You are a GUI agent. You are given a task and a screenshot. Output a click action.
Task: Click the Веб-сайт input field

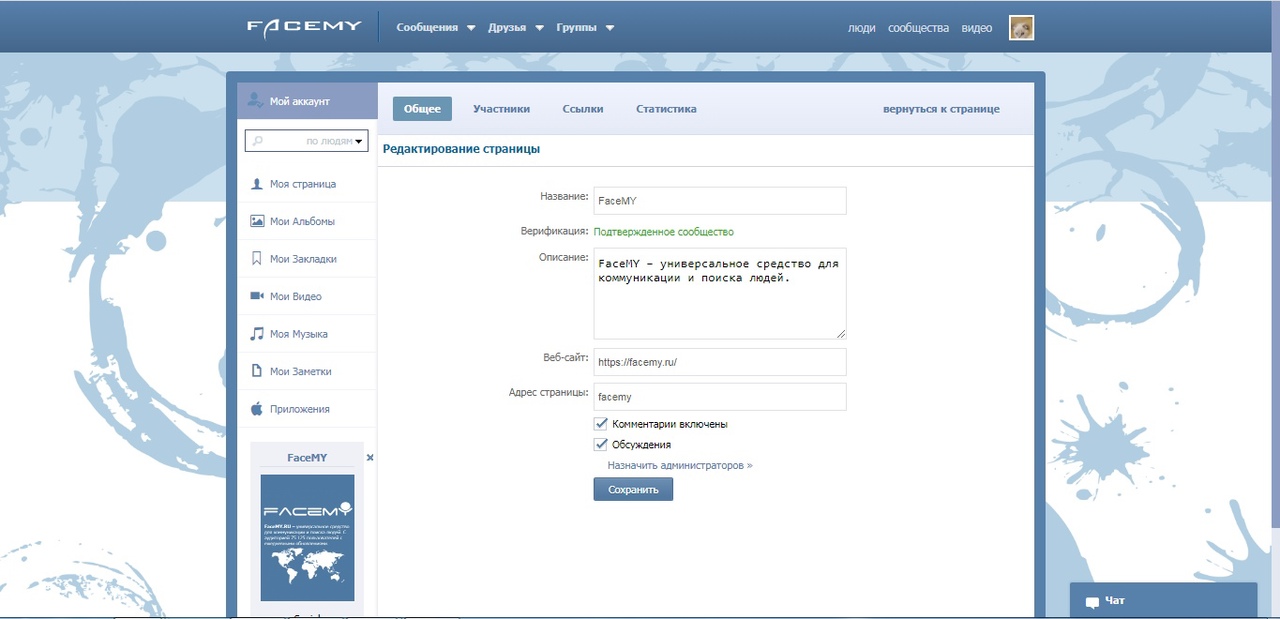(719, 362)
